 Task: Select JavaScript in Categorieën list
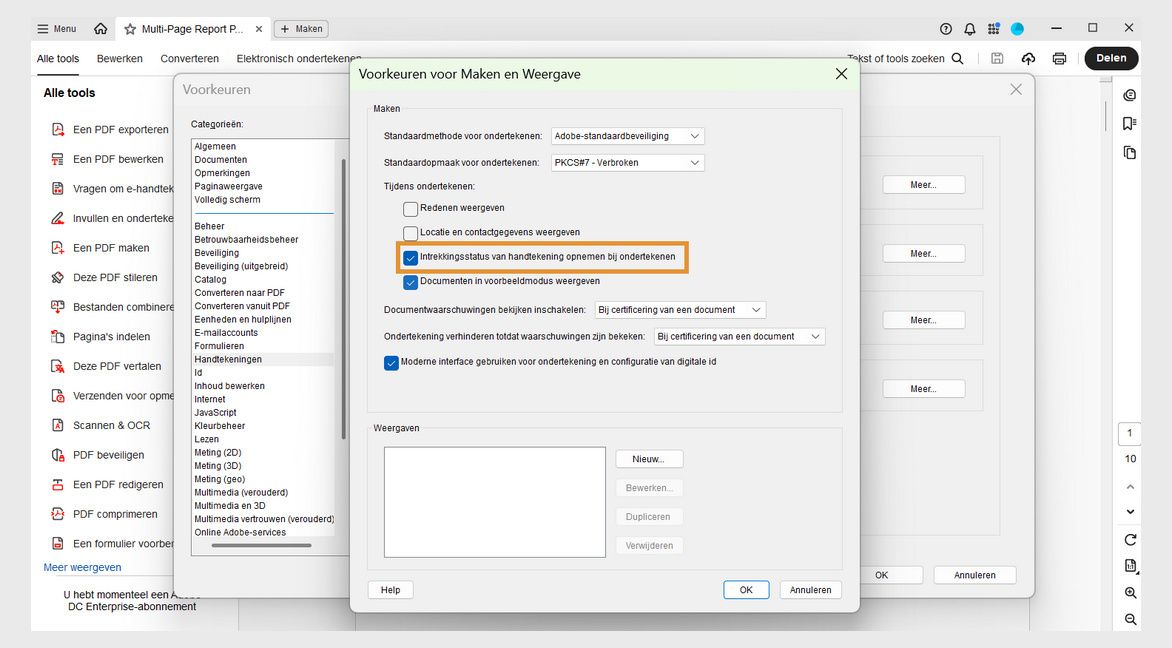pos(215,413)
